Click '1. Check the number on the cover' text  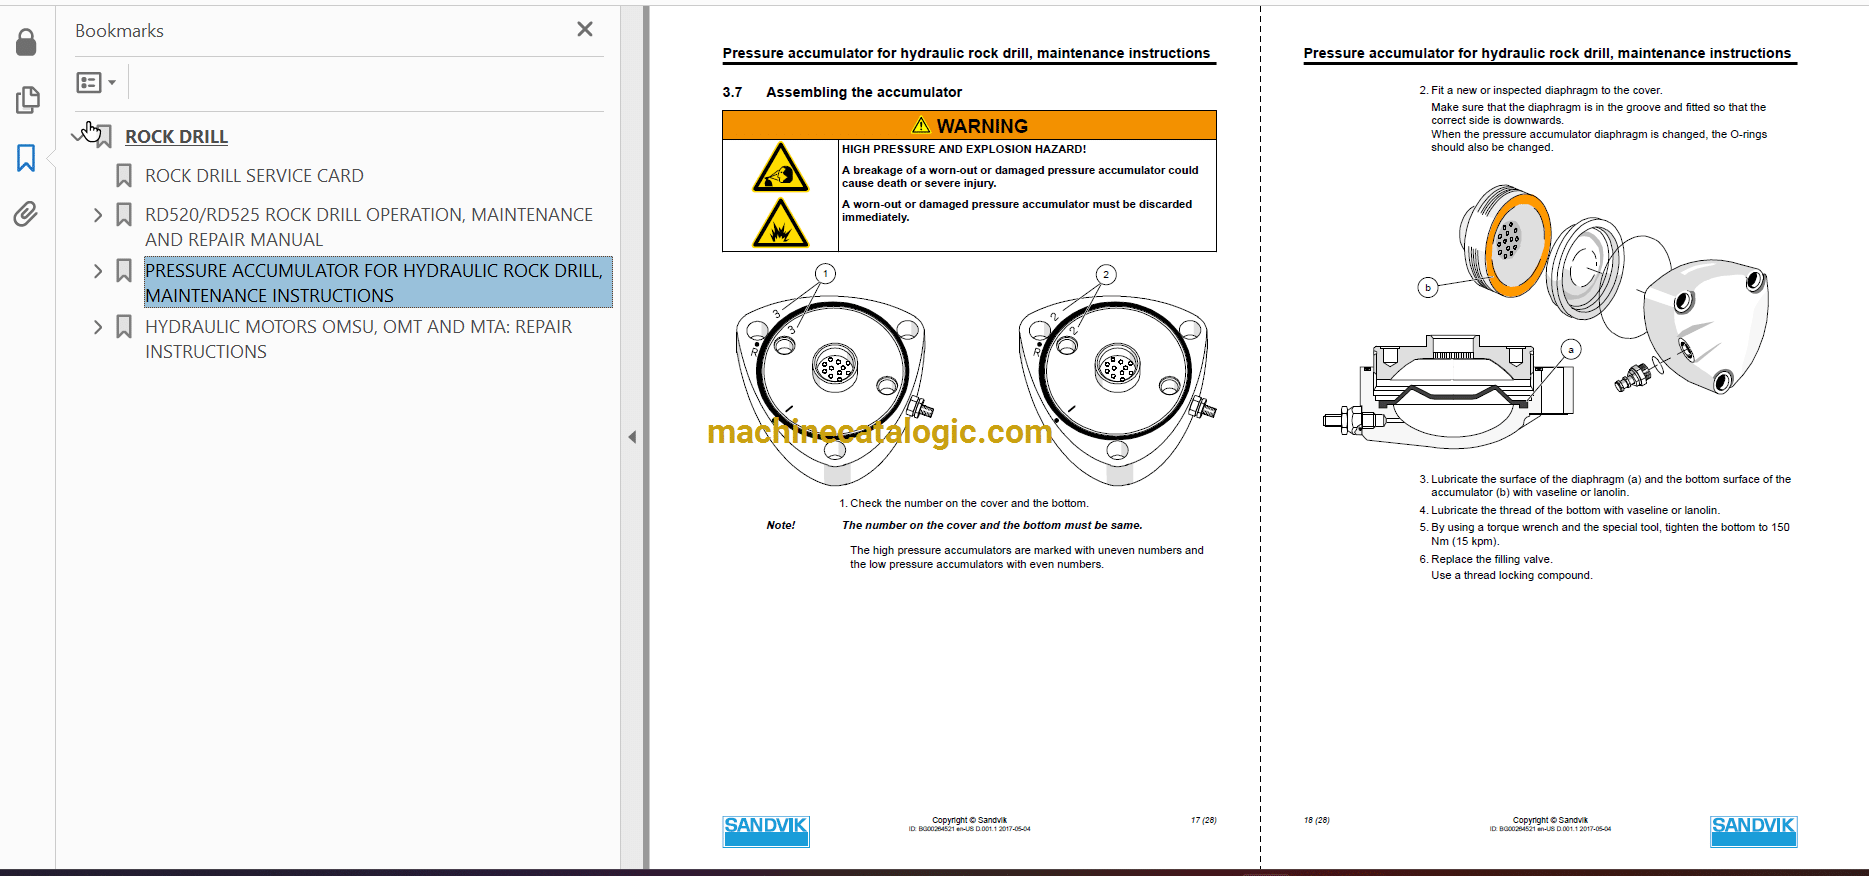(x=964, y=504)
